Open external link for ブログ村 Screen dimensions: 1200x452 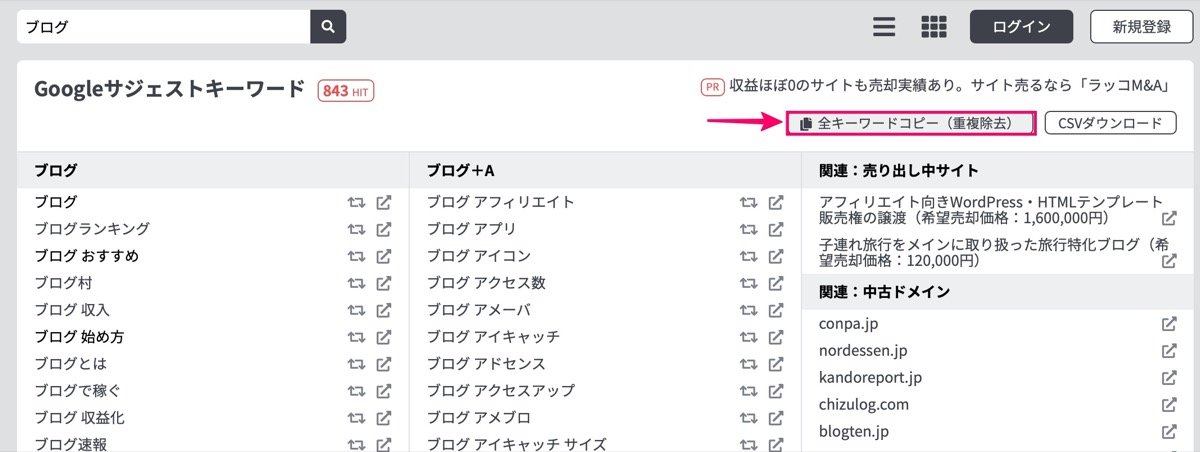click(x=383, y=283)
